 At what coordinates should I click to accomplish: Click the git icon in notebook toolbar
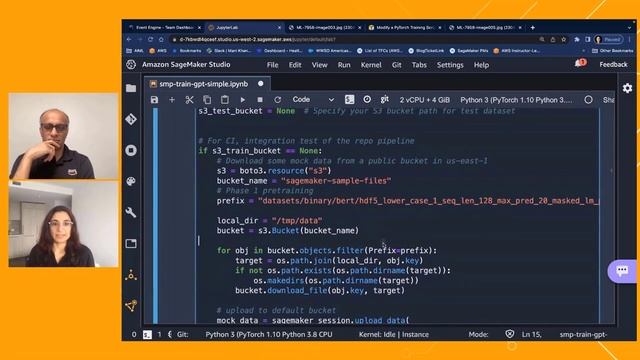384,99
